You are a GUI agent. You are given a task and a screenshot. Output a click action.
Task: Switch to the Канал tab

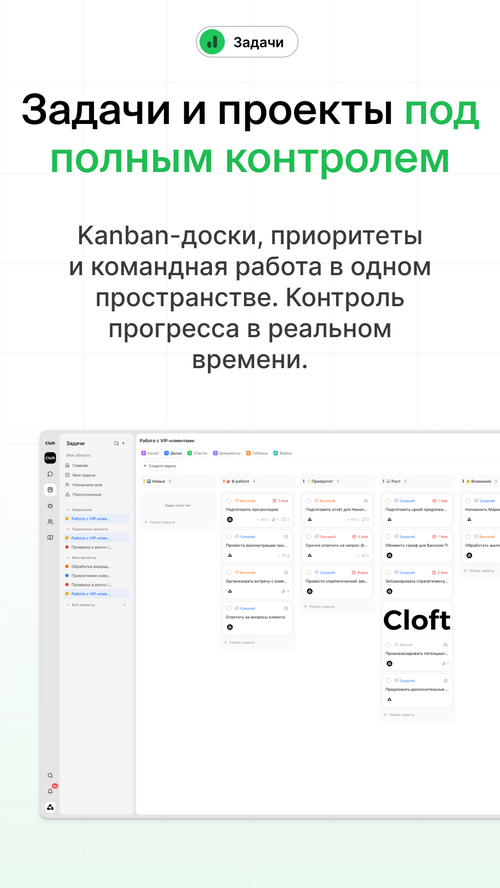tap(150, 454)
